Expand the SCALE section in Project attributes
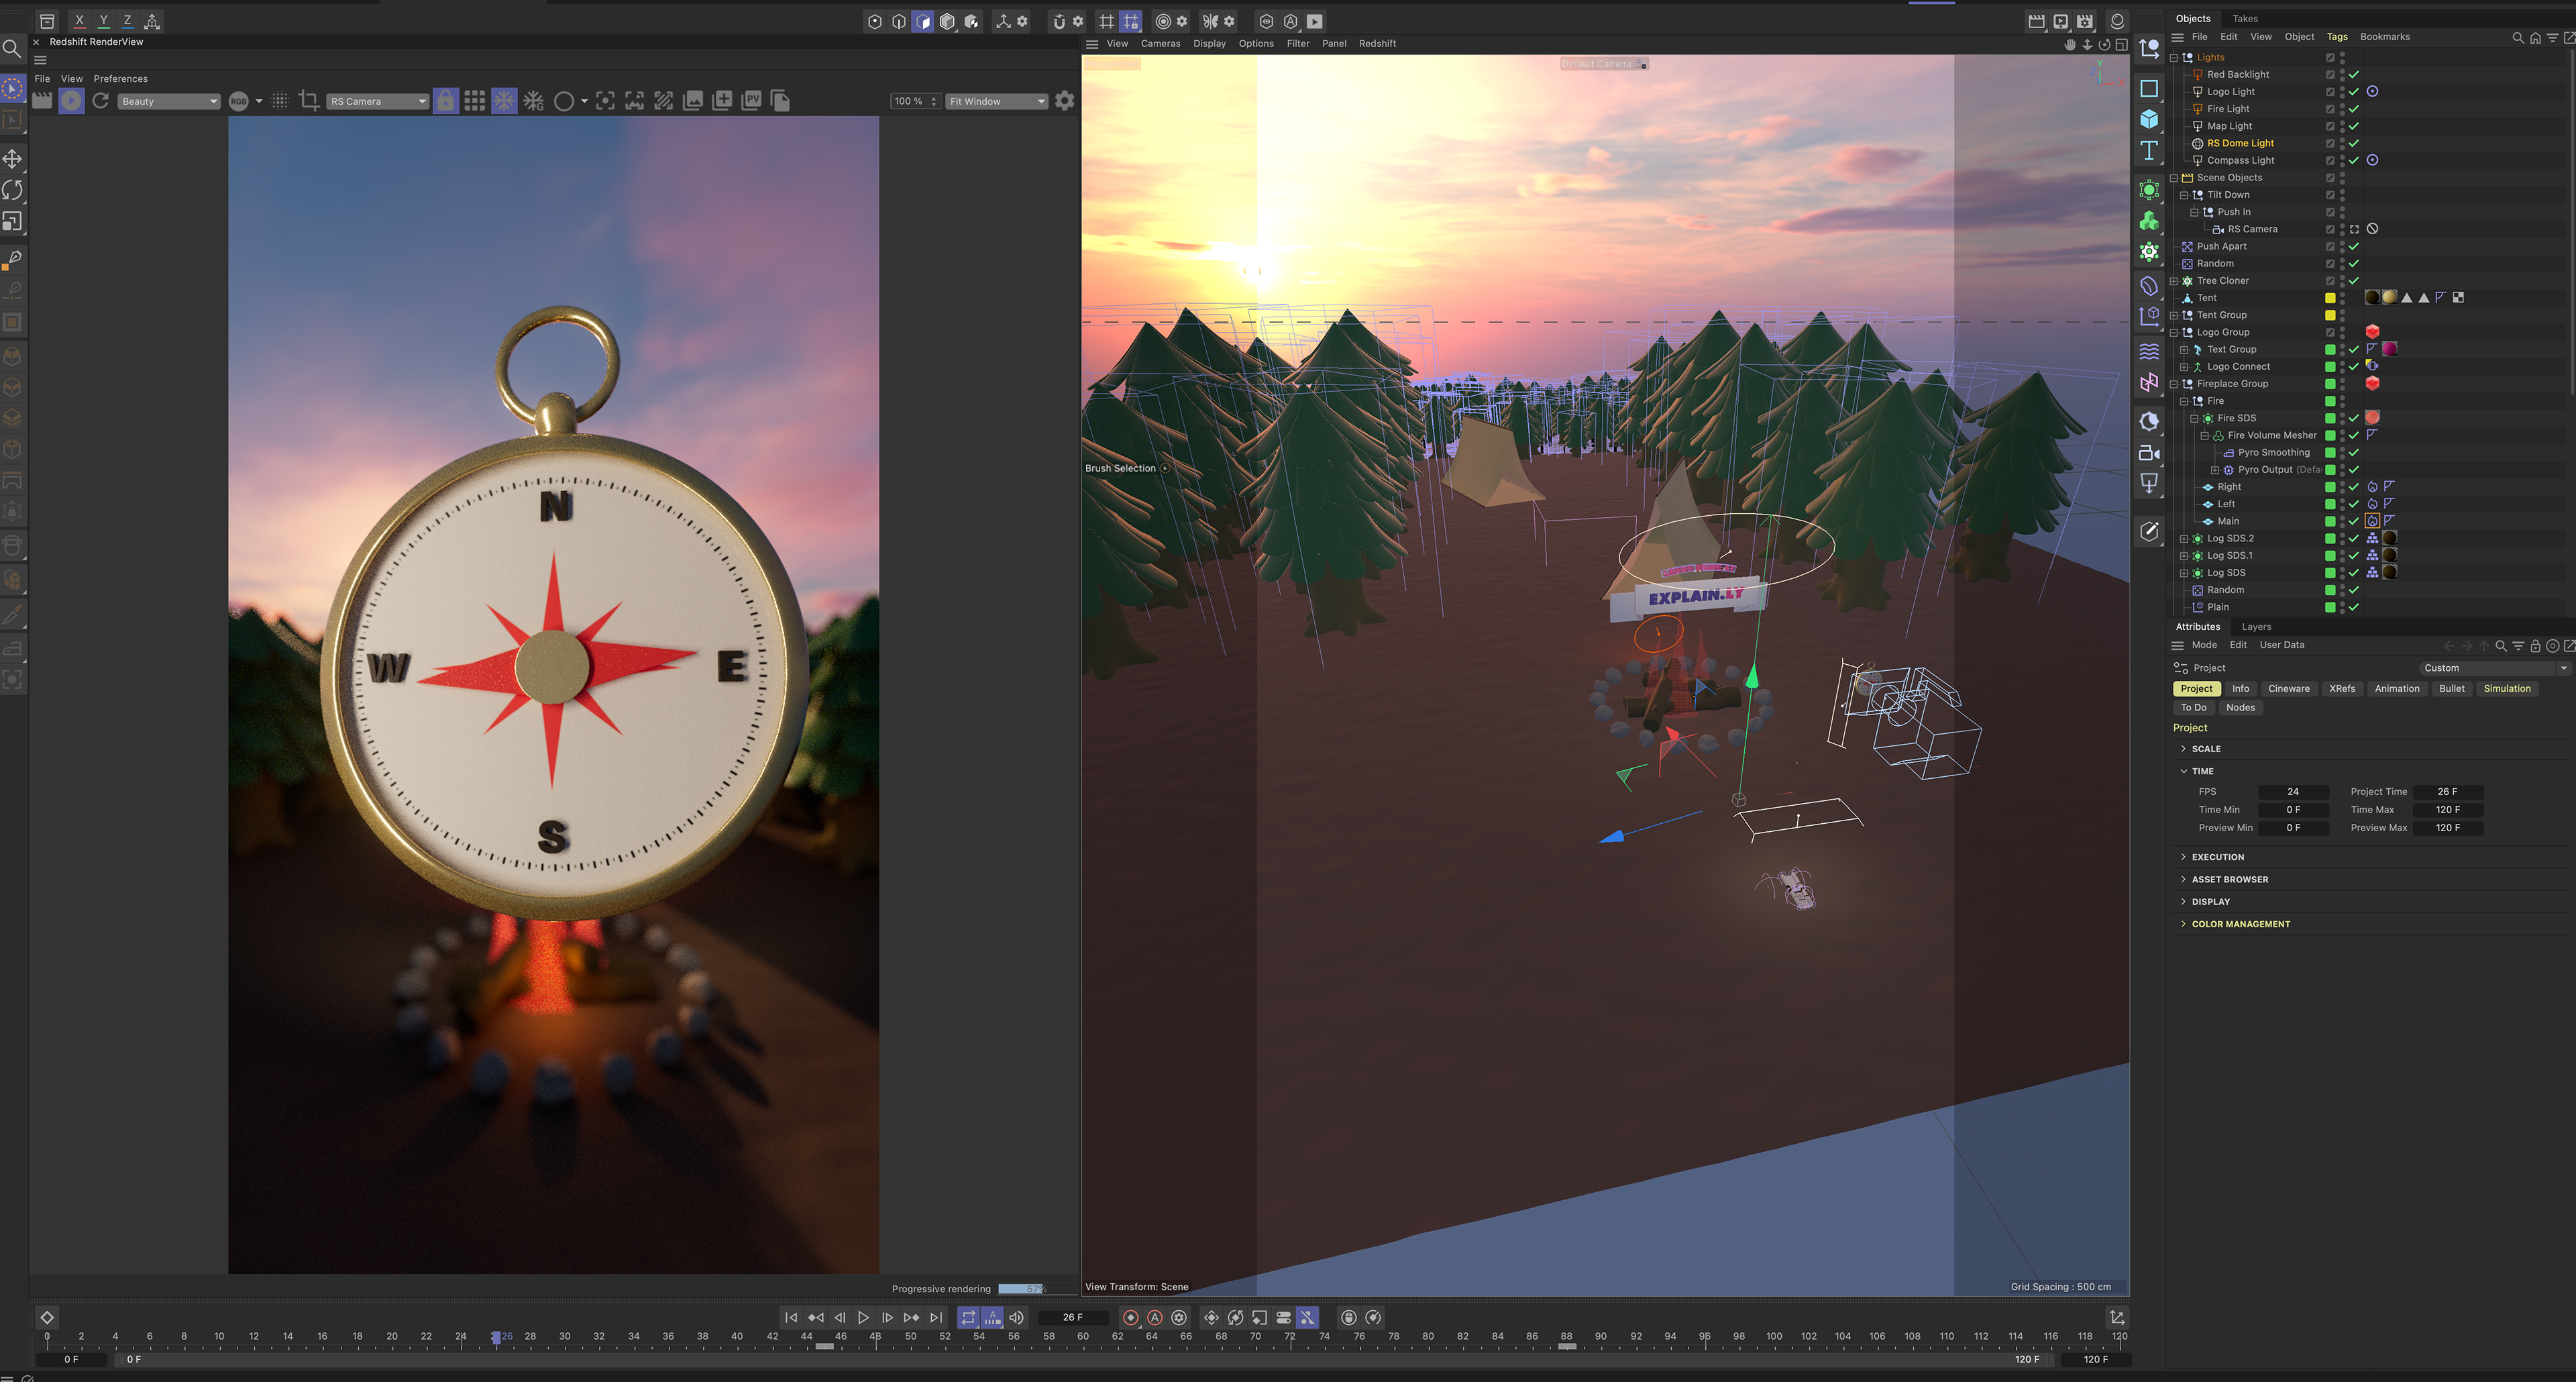The width and height of the screenshot is (2576, 1382). coord(2183,749)
